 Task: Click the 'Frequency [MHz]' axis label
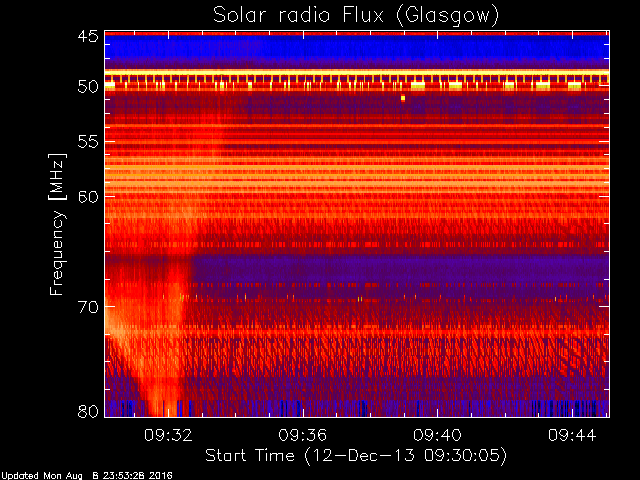(x=57, y=224)
